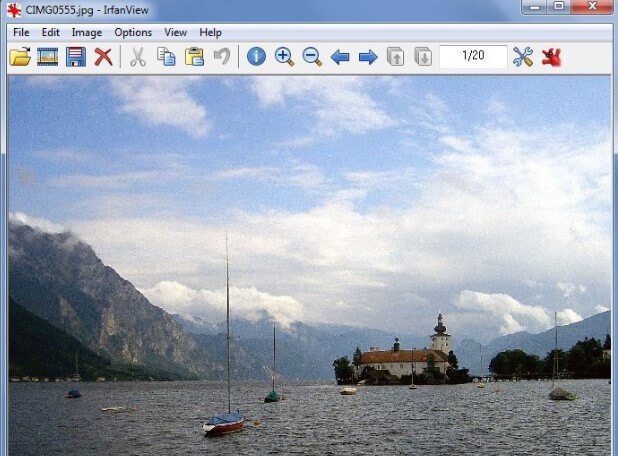The width and height of the screenshot is (618, 456).
Task: Copy image using the copy icon
Action: click(x=166, y=57)
